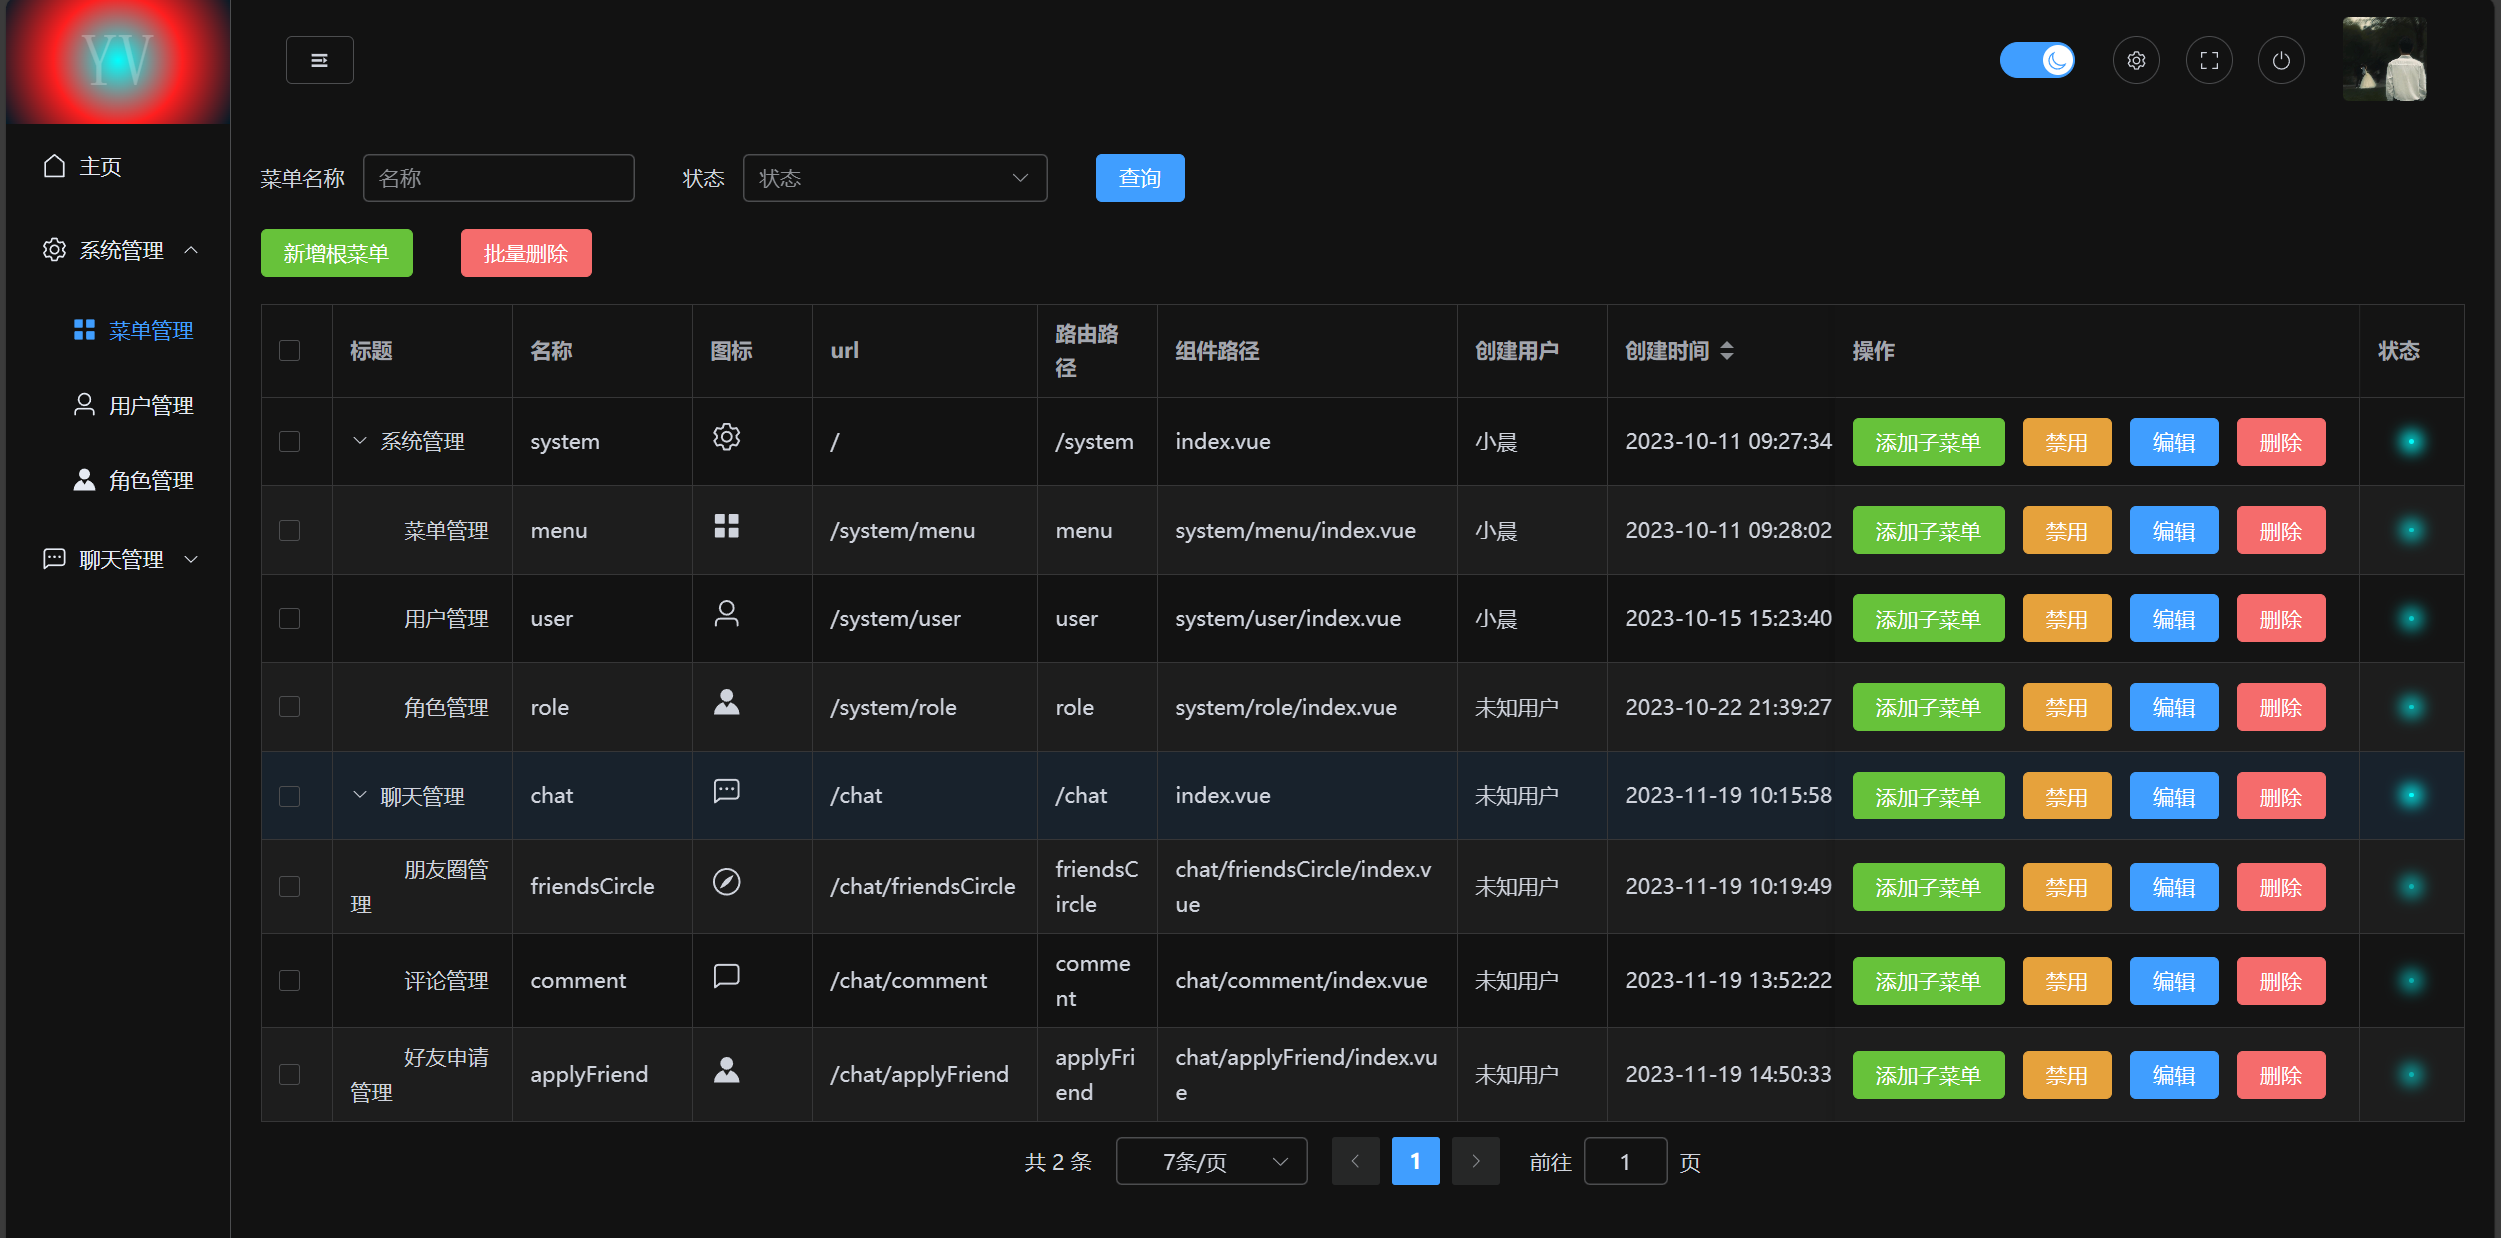Click the YV logo
Screen dimensions: 2501x1238
click(x=118, y=62)
